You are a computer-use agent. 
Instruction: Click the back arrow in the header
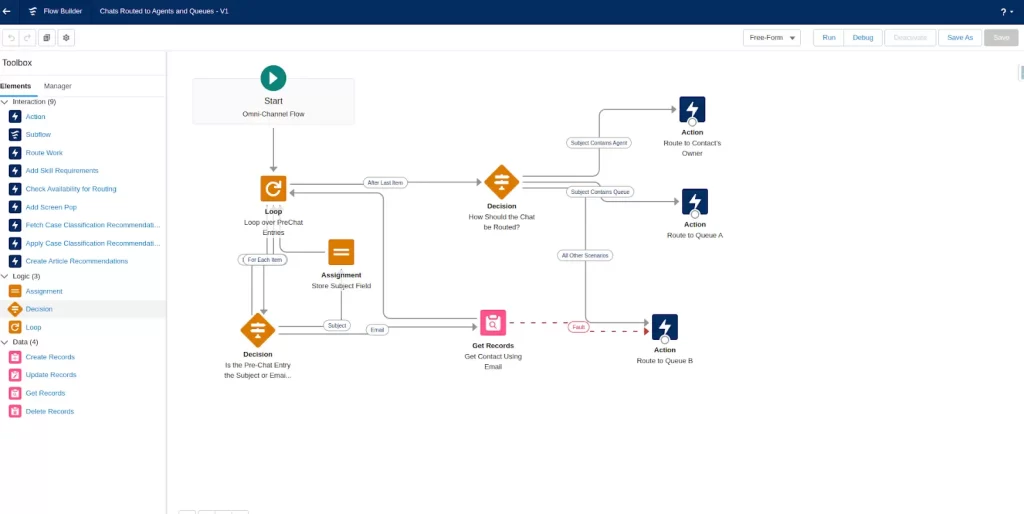pyautogui.click(x=7, y=11)
